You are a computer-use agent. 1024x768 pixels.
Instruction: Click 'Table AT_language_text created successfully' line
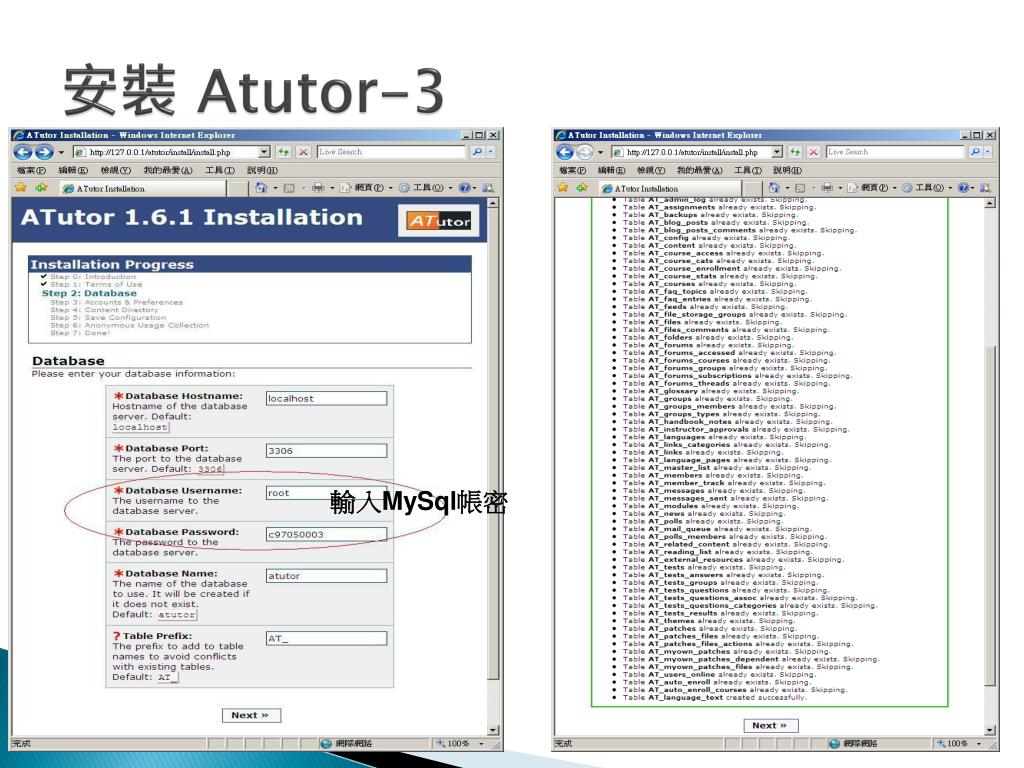click(714, 697)
